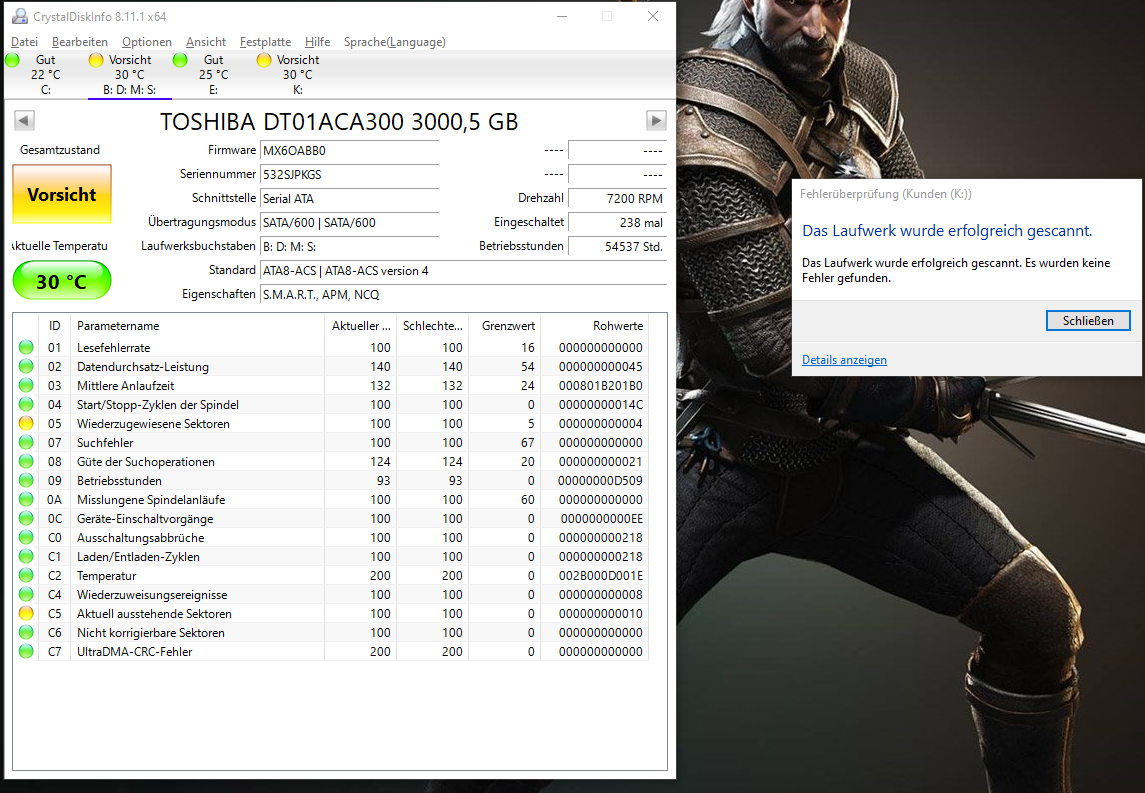Click the Eingeschaltet value 238 mal

(x=617, y=223)
